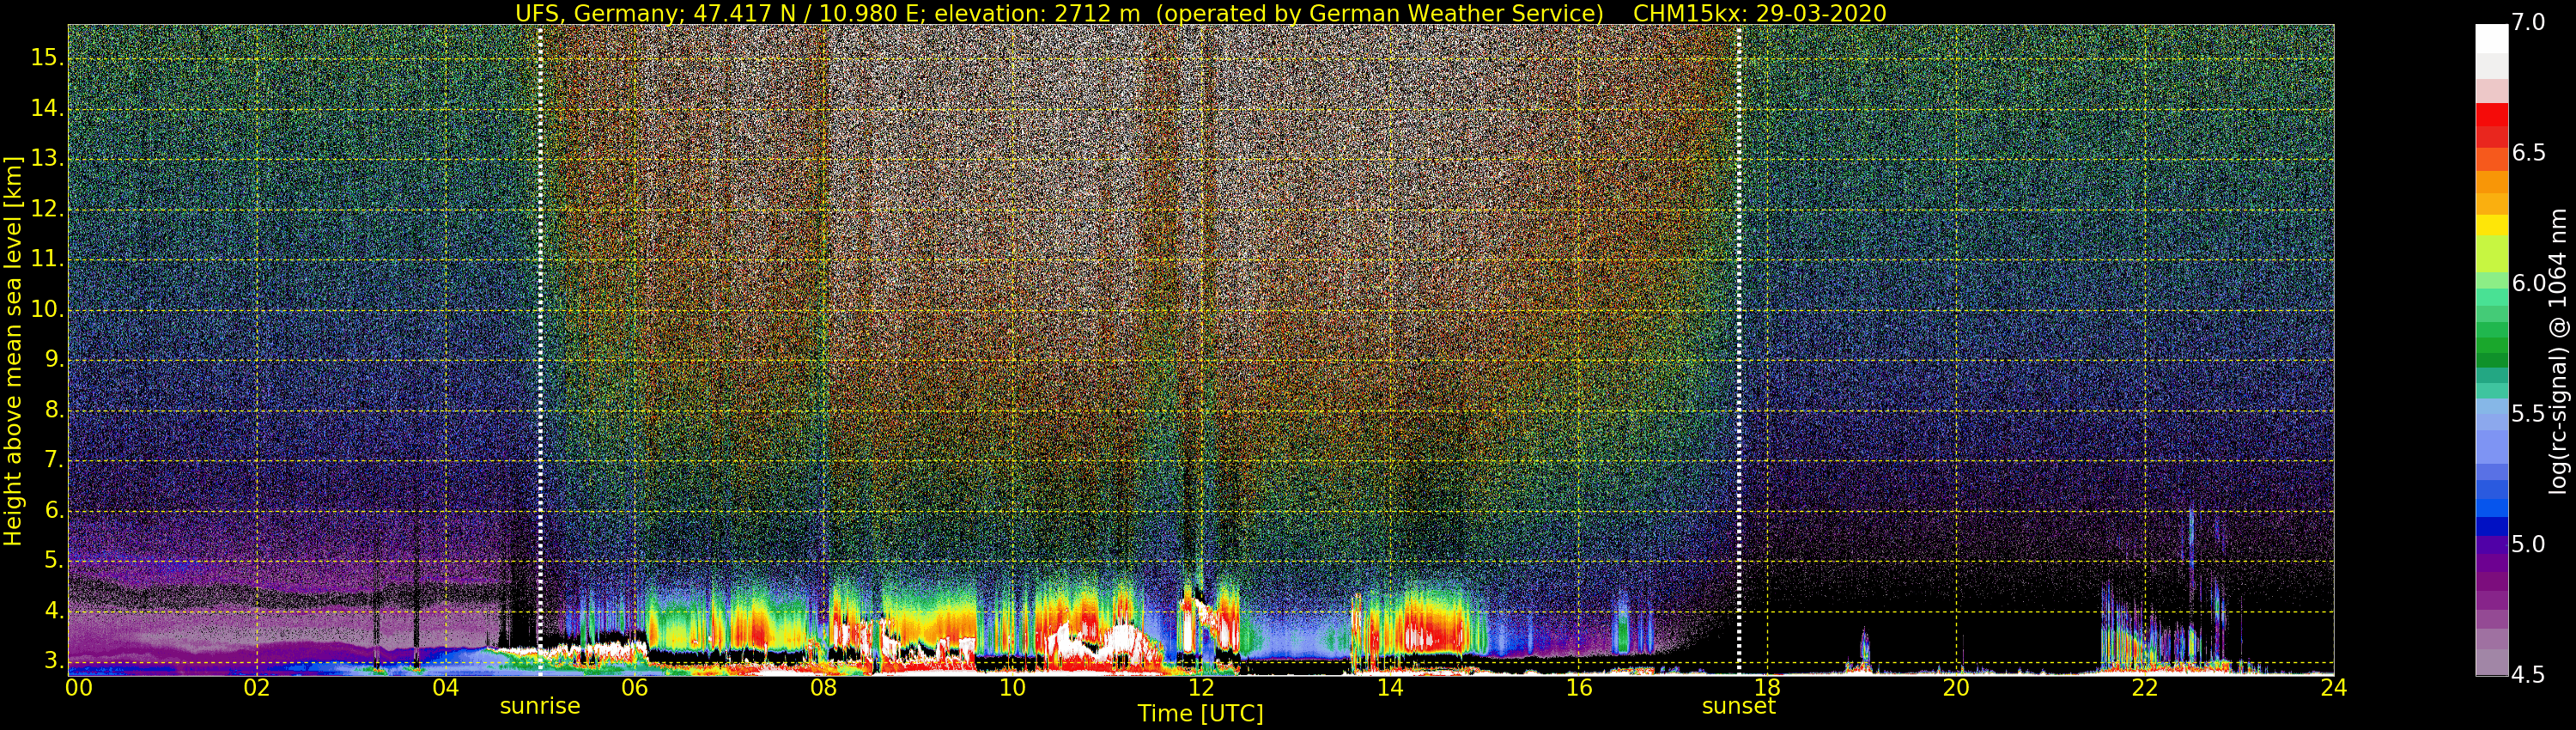
Task: Click the time axis tick '04'
Action: (446, 687)
